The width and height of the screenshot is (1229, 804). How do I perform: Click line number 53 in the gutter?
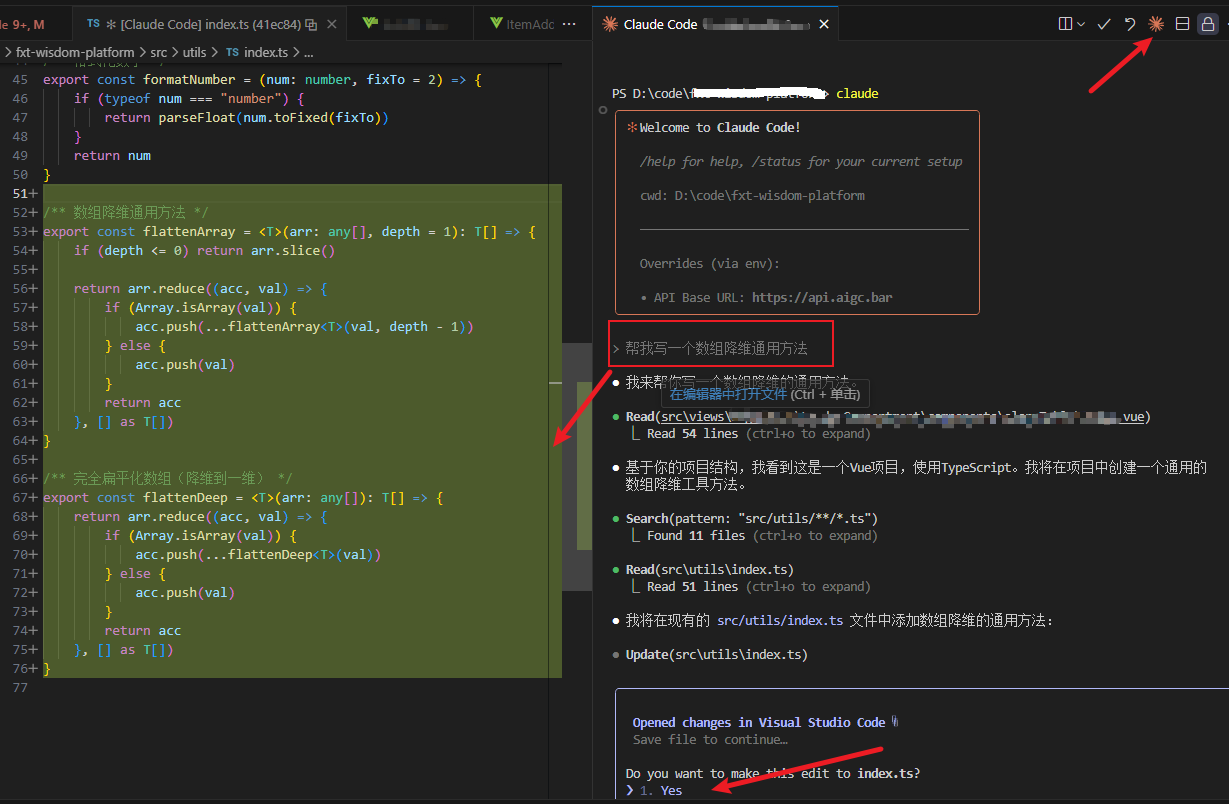21,232
